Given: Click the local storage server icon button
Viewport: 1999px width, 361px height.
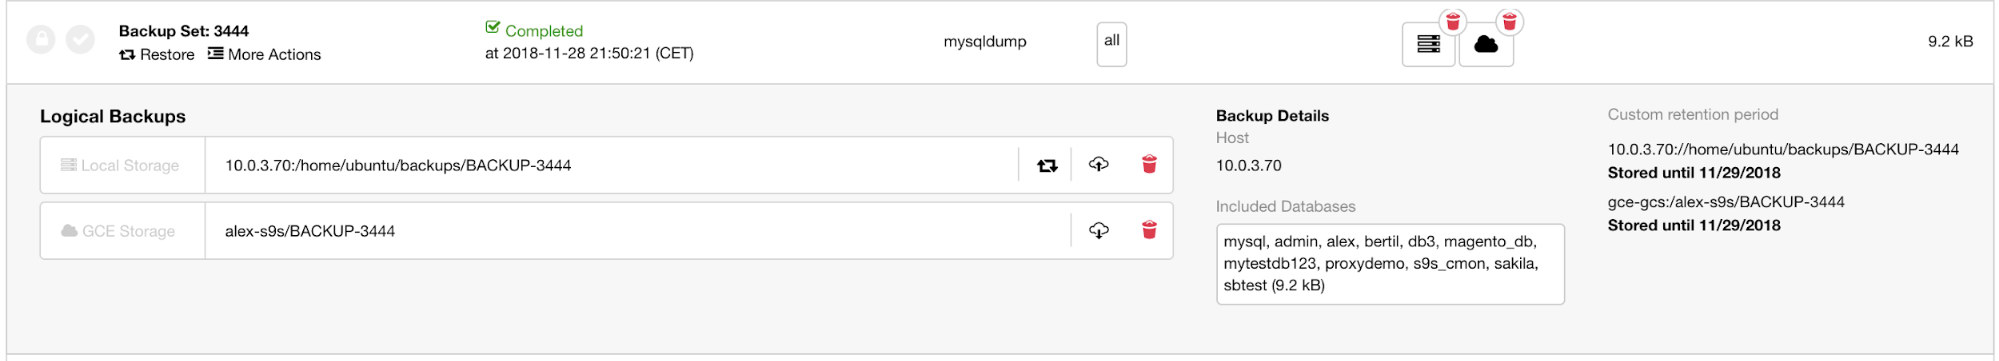Looking at the screenshot, I should click(1428, 44).
